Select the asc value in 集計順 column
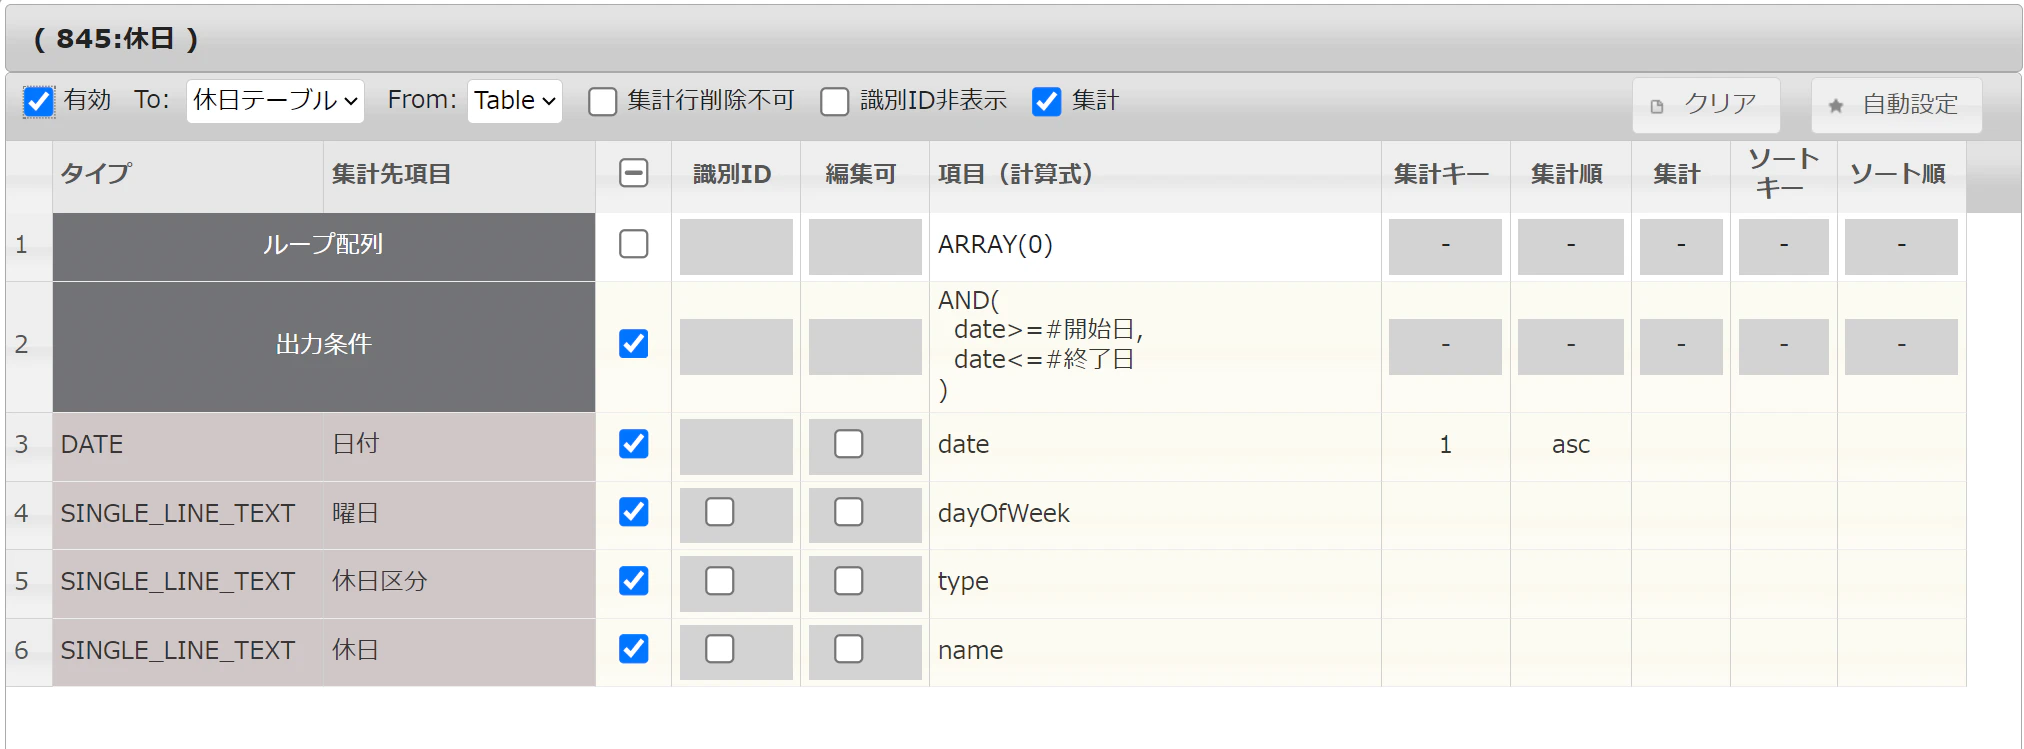This screenshot has height=749, width=2024. 1570,445
